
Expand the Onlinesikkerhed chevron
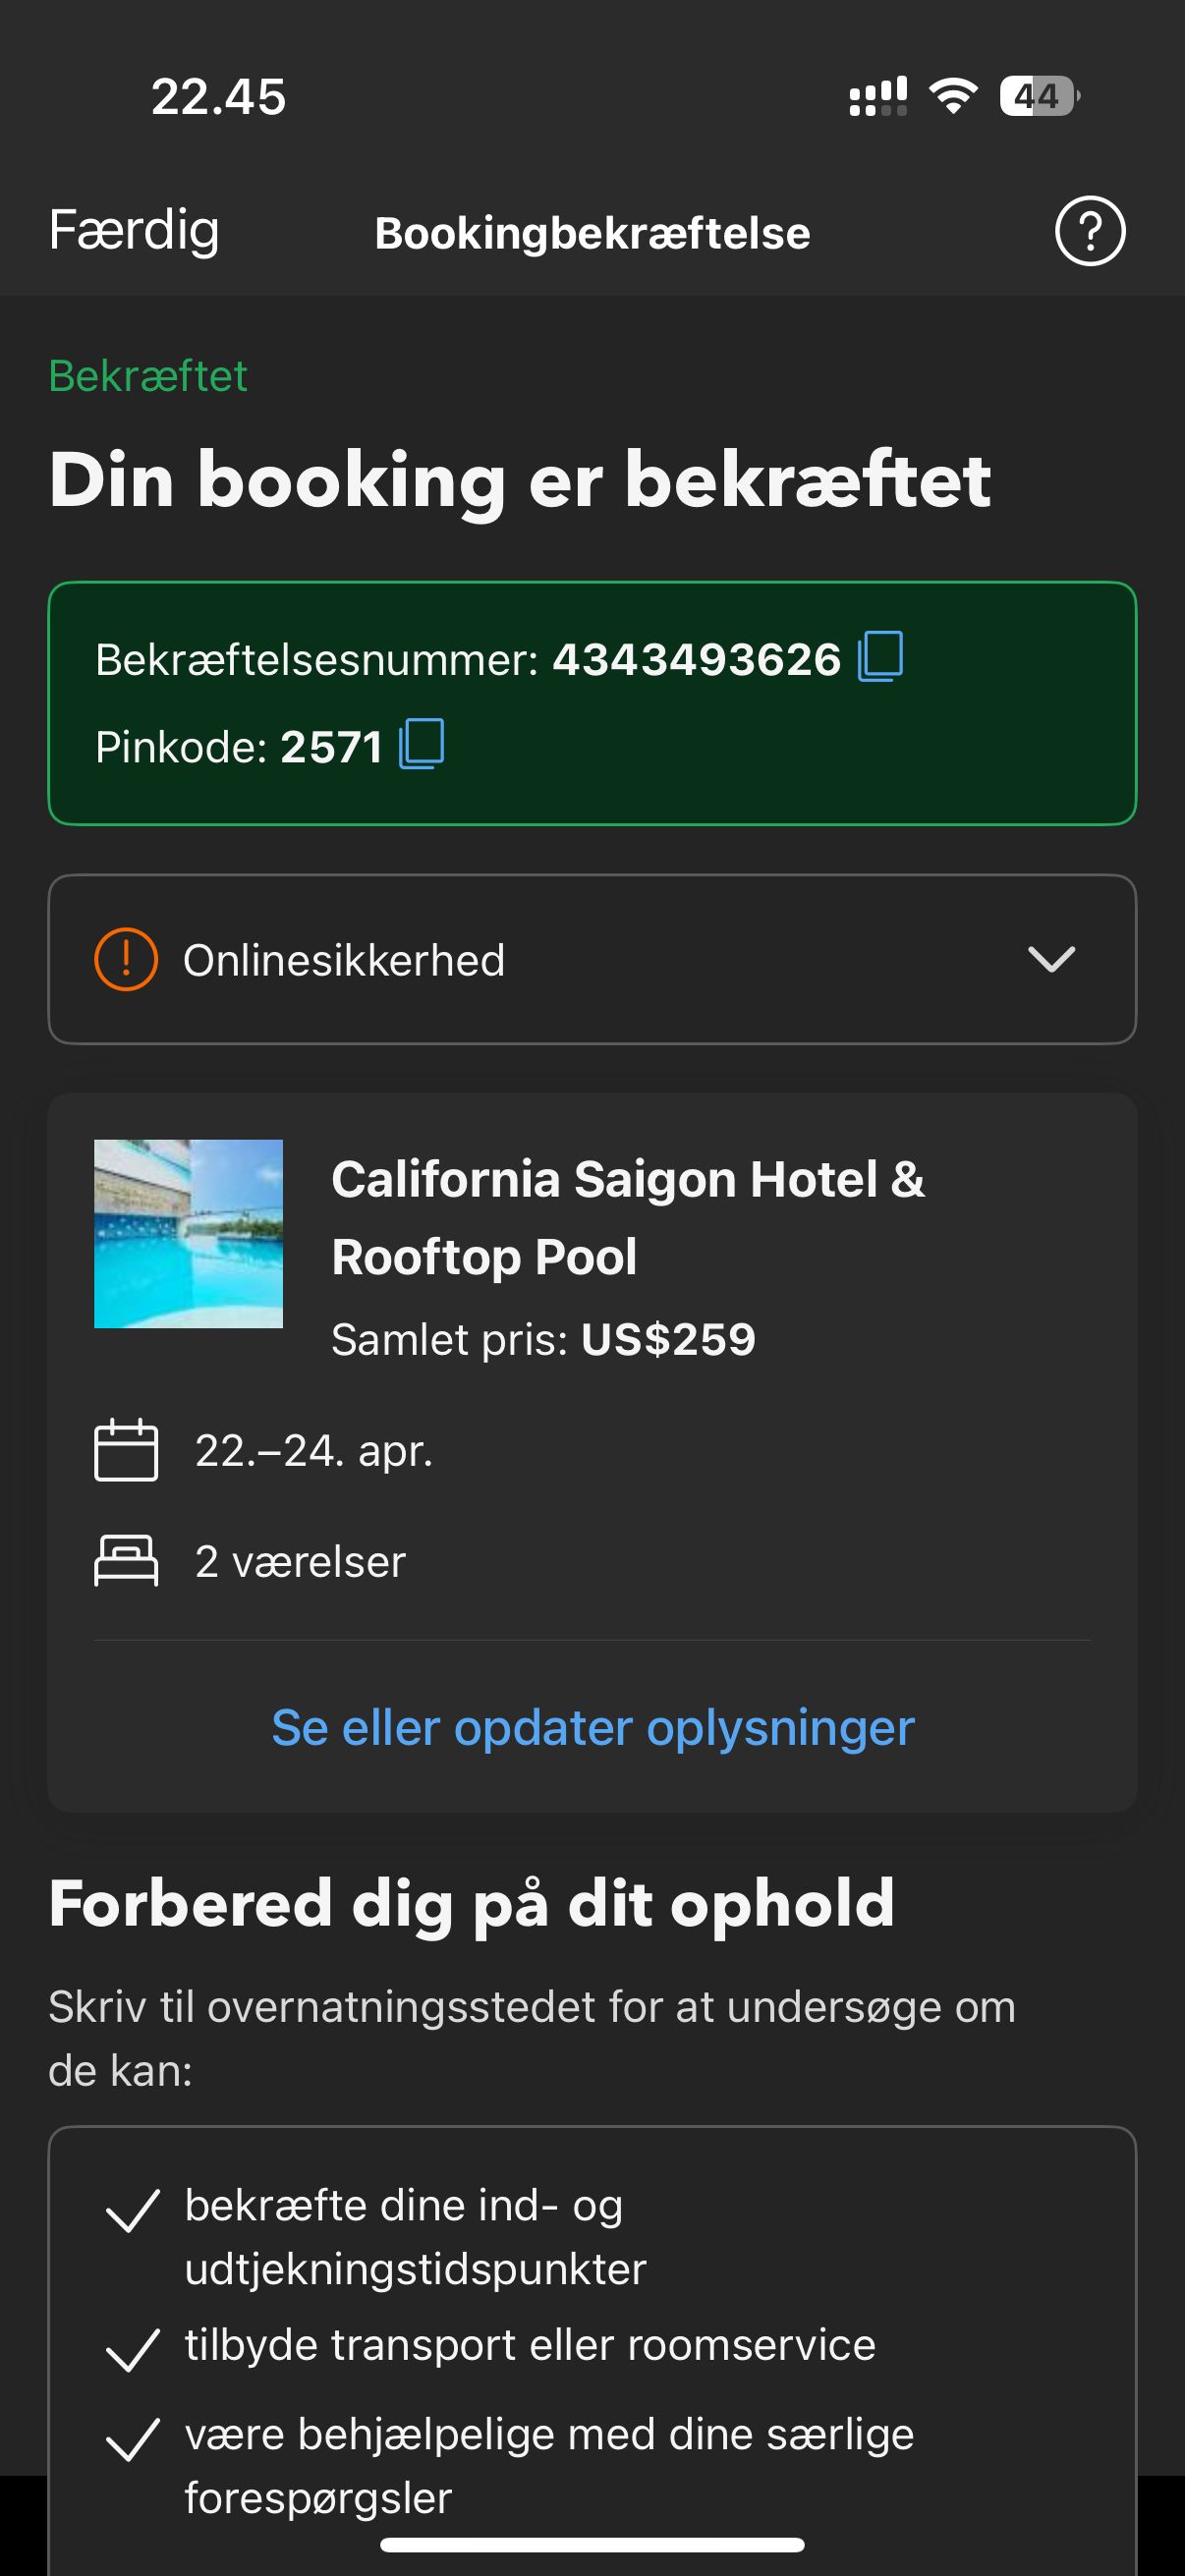(x=1051, y=959)
